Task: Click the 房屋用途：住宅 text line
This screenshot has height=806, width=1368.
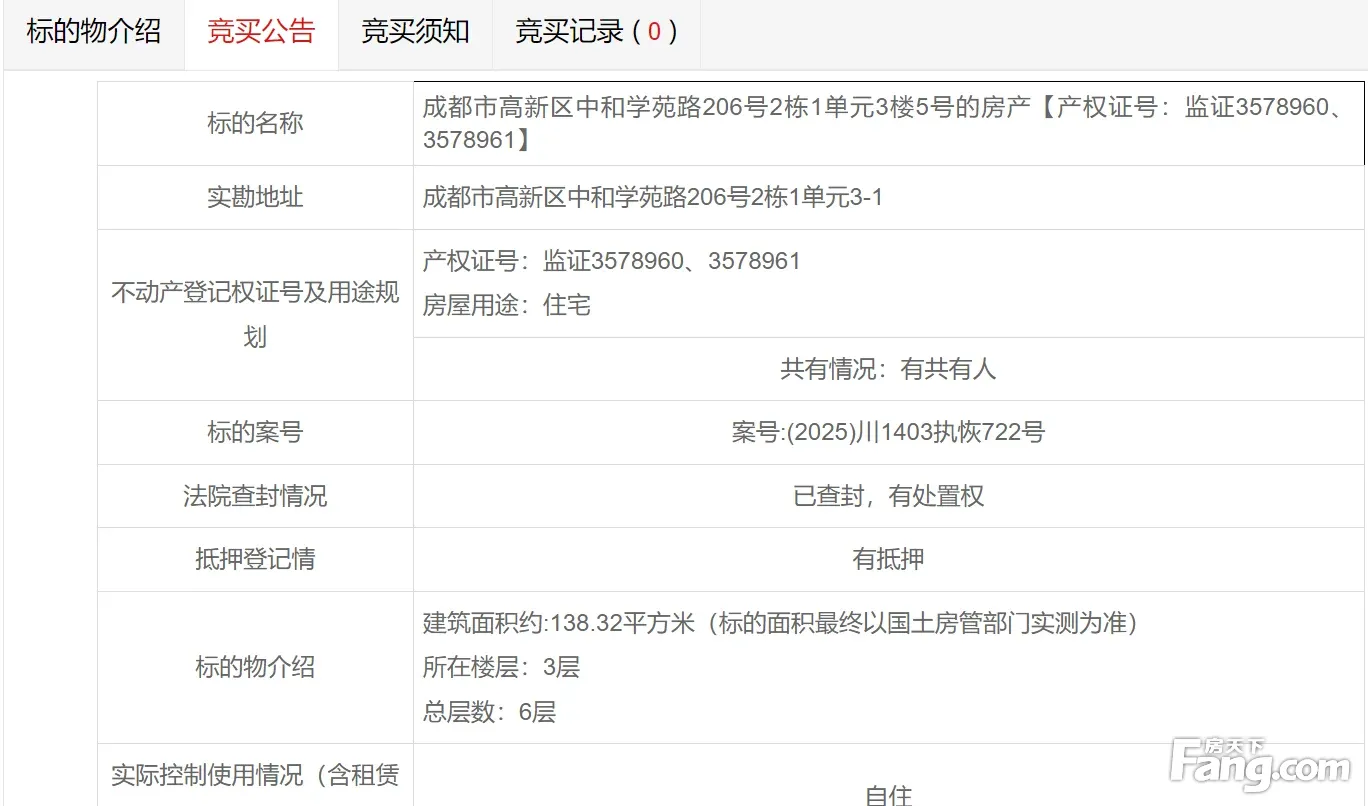Action: pyautogui.click(x=506, y=306)
